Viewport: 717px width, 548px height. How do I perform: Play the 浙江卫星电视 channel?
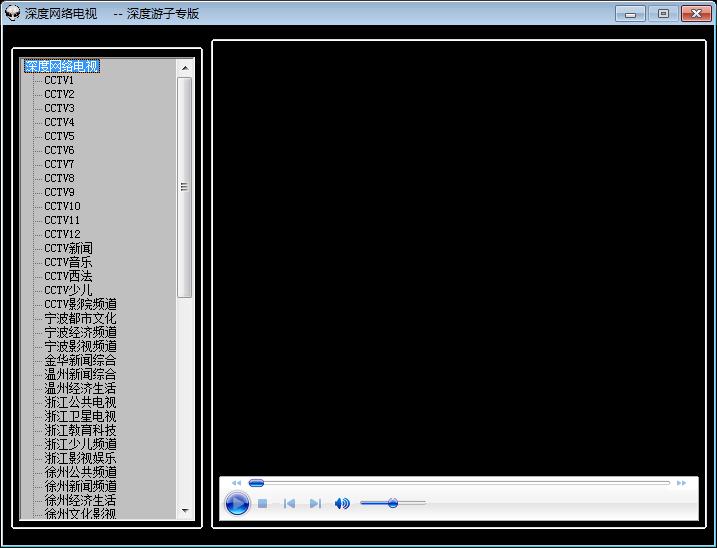tap(80, 416)
